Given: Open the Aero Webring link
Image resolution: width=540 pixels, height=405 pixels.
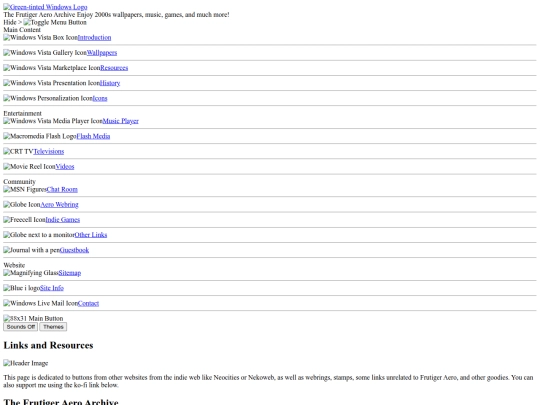Looking at the screenshot, I should point(59,205).
